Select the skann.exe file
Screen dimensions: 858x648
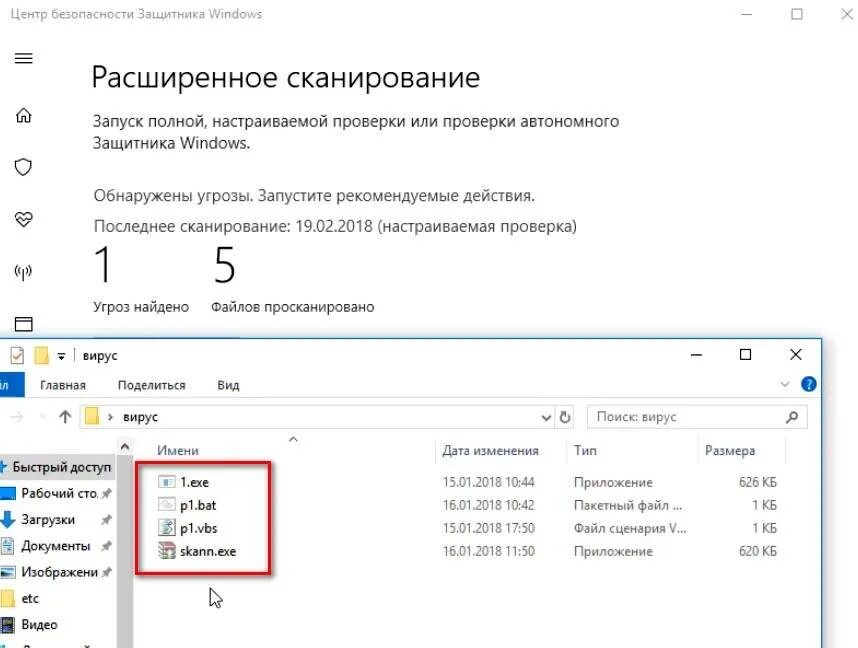(x=208, y=551)
